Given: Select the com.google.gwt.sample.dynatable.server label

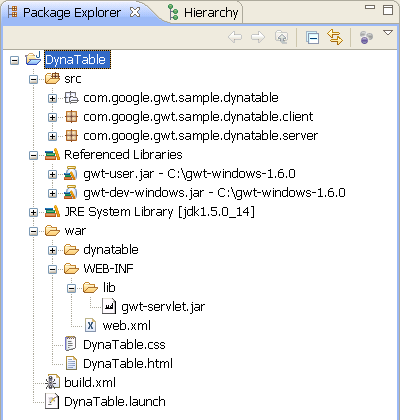Looking at the screenshot, I should [200, 136].
